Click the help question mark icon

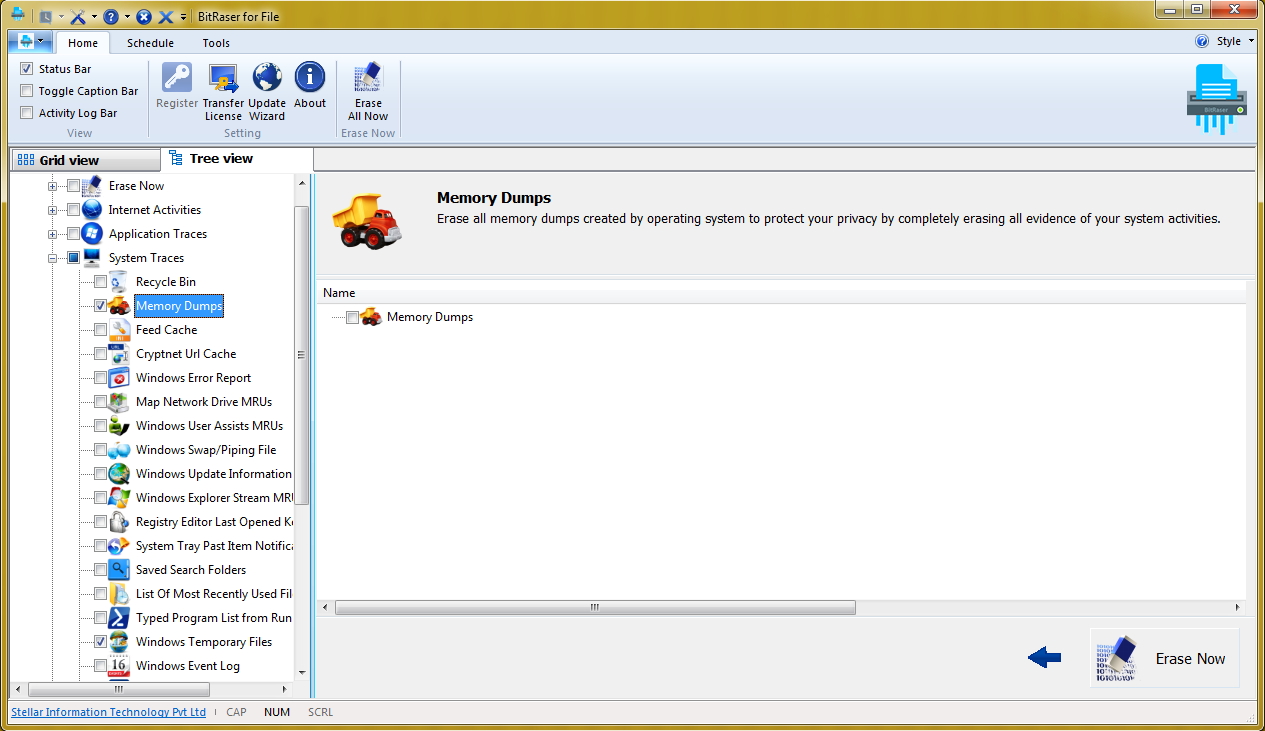point(111,17)
